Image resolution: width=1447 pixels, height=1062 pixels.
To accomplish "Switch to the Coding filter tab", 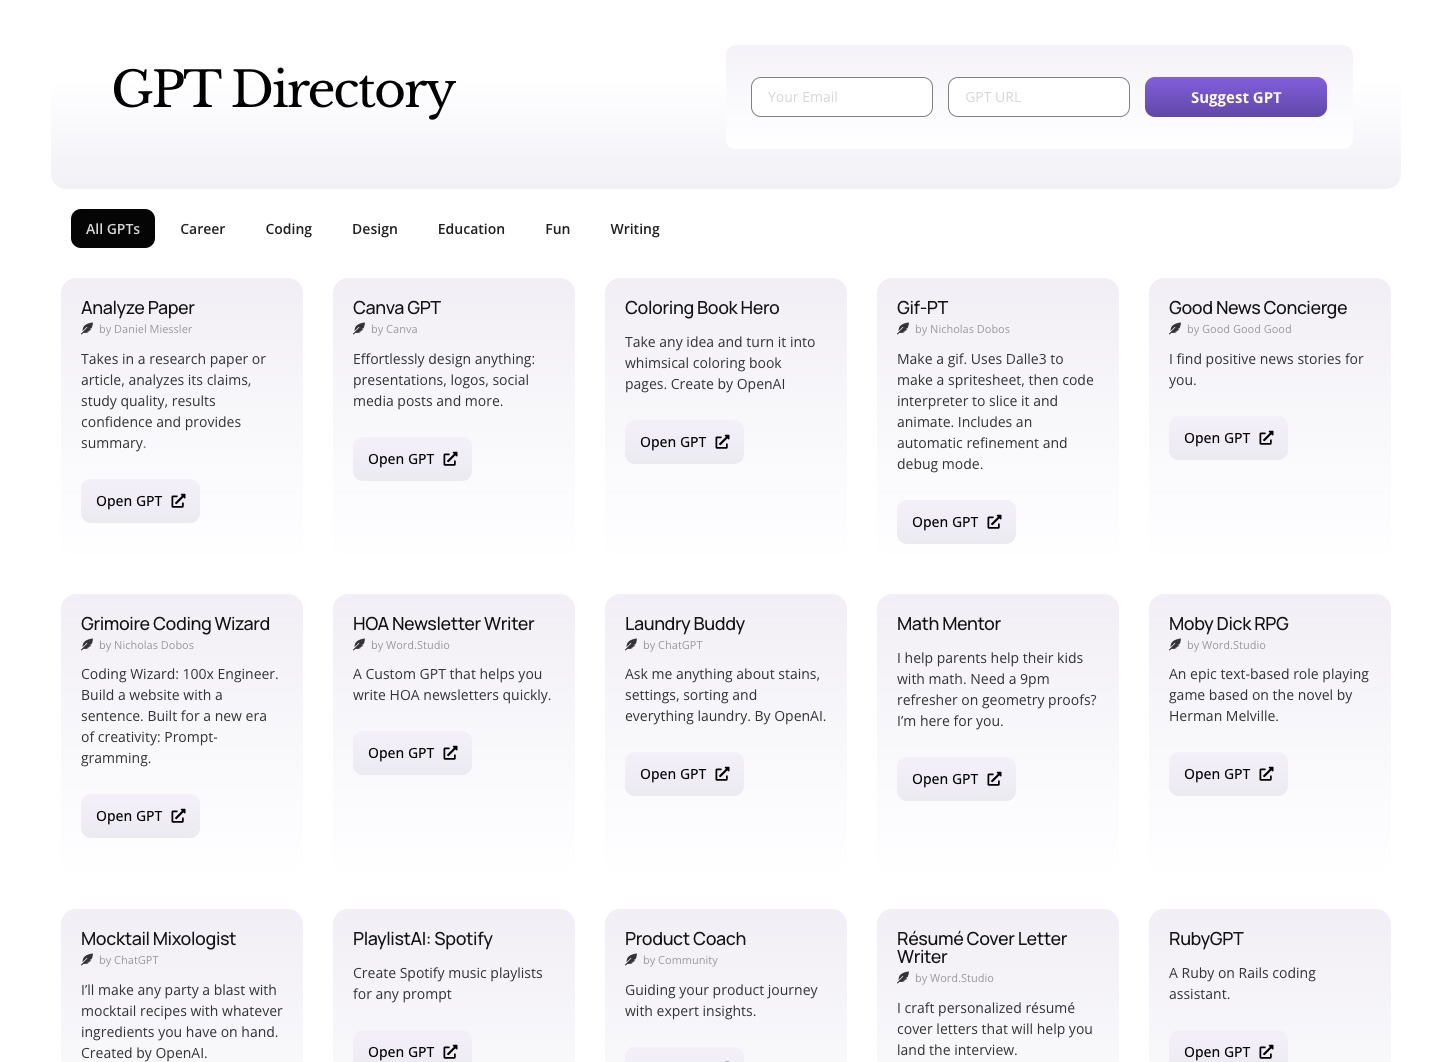I will pos(288,228).
